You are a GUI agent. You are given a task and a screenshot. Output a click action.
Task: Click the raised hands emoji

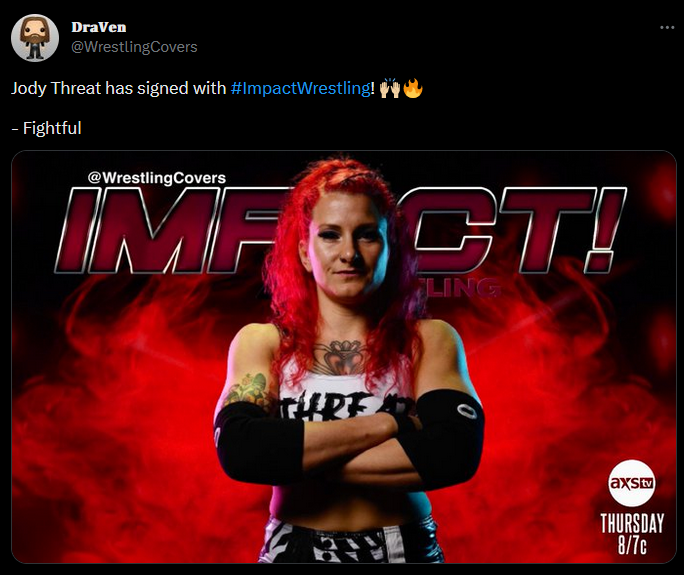coord(390,88)
